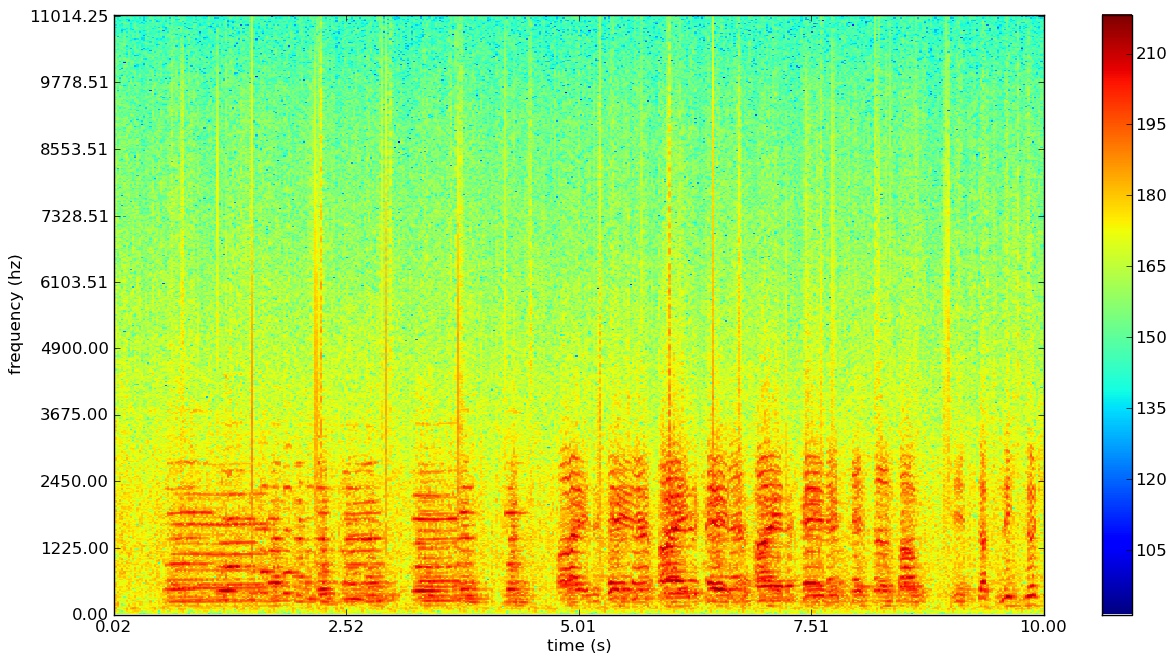1176x663 pixels.
Task: Click the 'time (s)' axis title
Action: coord(578,646)
